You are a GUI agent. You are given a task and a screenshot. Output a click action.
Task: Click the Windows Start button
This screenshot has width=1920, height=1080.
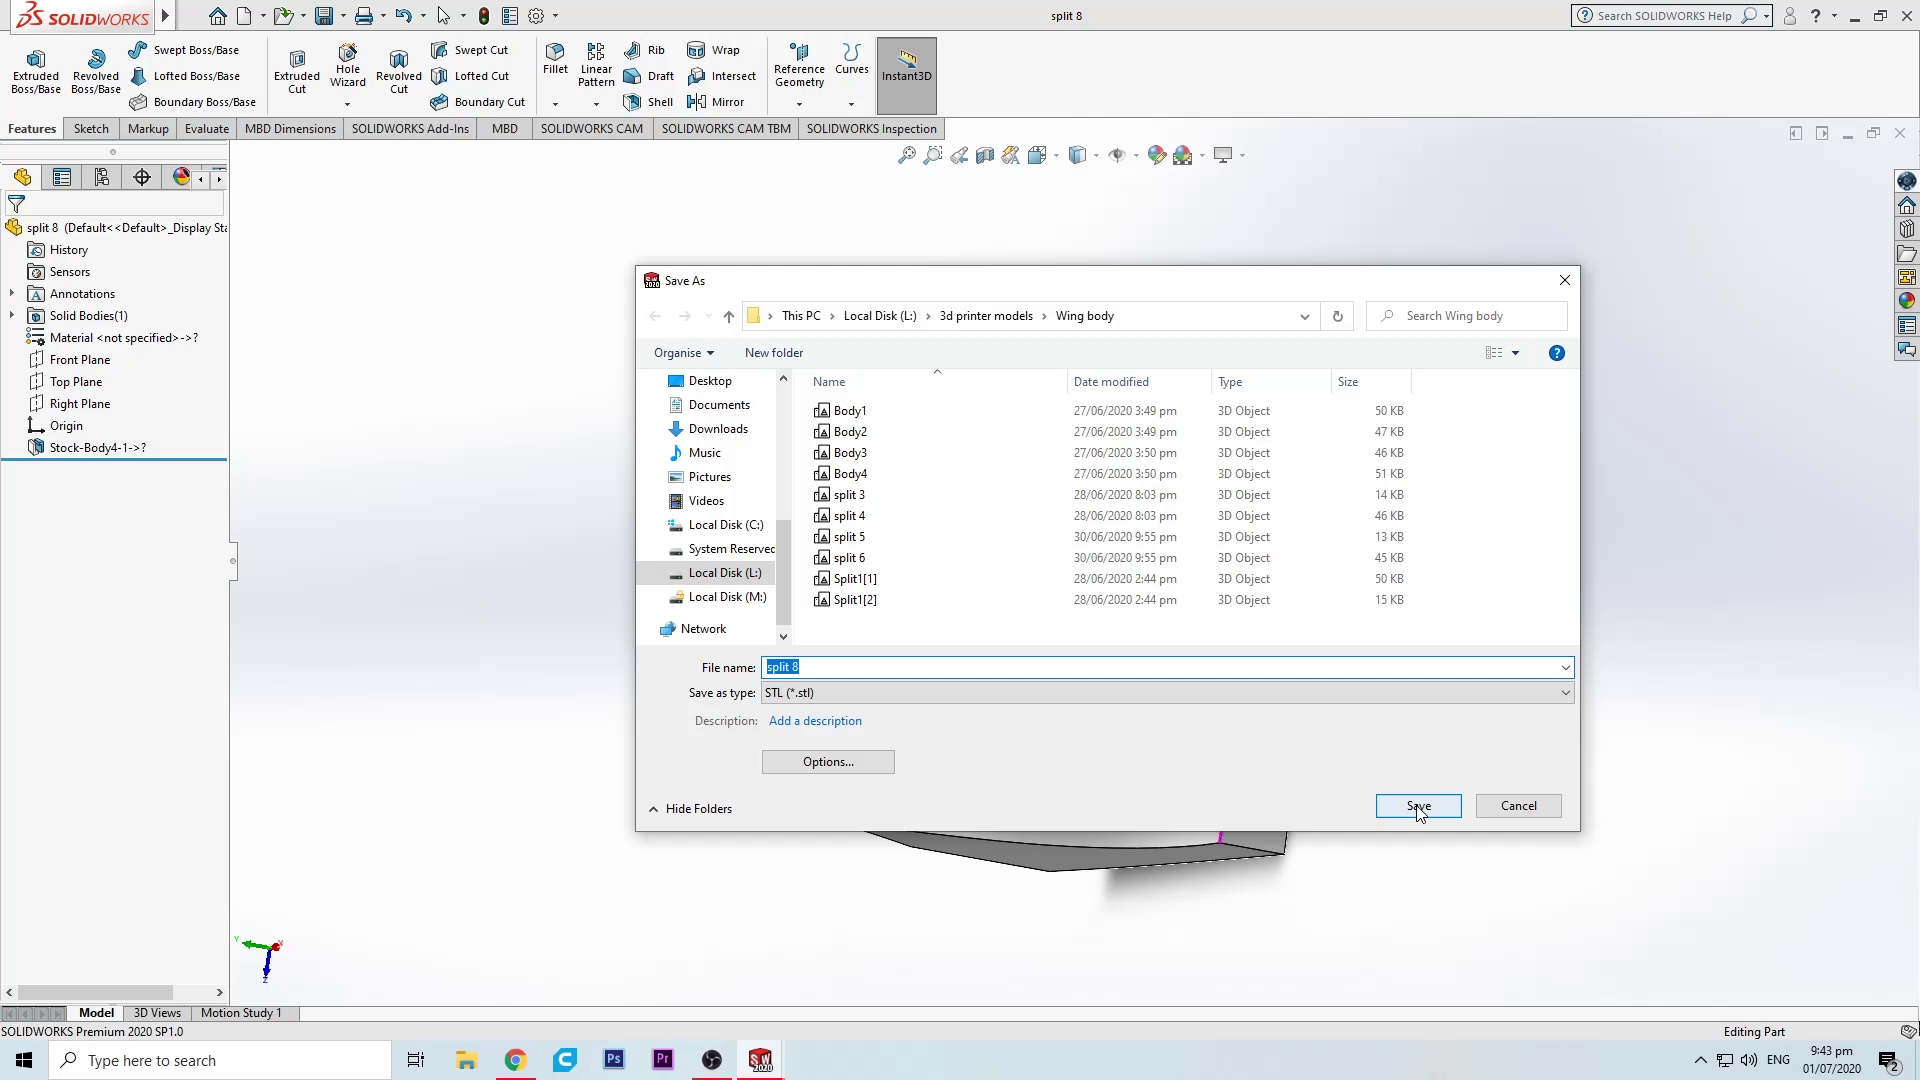(24, 1060)
